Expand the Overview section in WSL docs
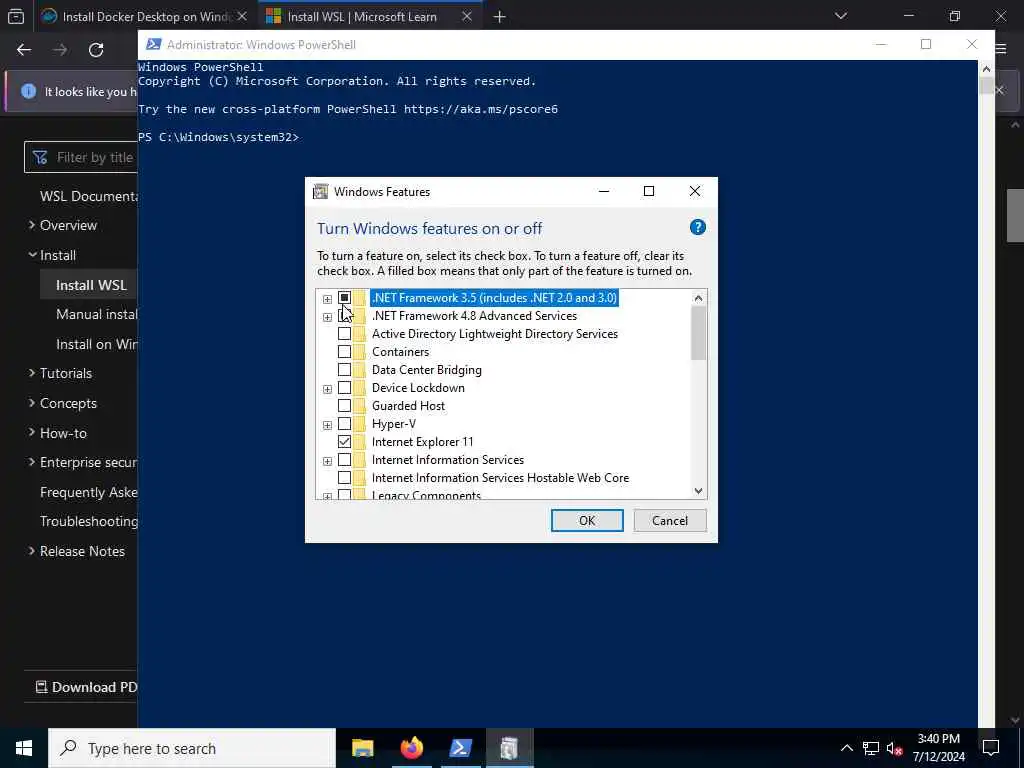 pyautogui.click(x=32, y=225)
